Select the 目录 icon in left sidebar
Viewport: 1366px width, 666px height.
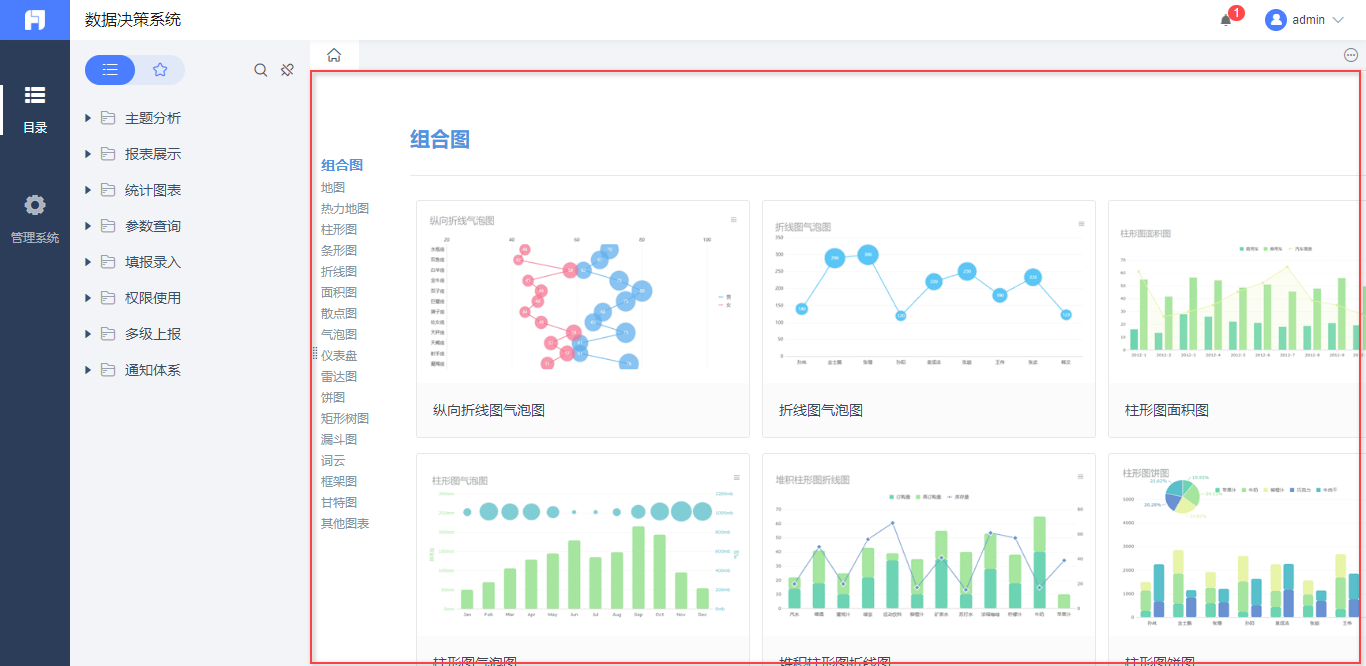click(35, 95)
